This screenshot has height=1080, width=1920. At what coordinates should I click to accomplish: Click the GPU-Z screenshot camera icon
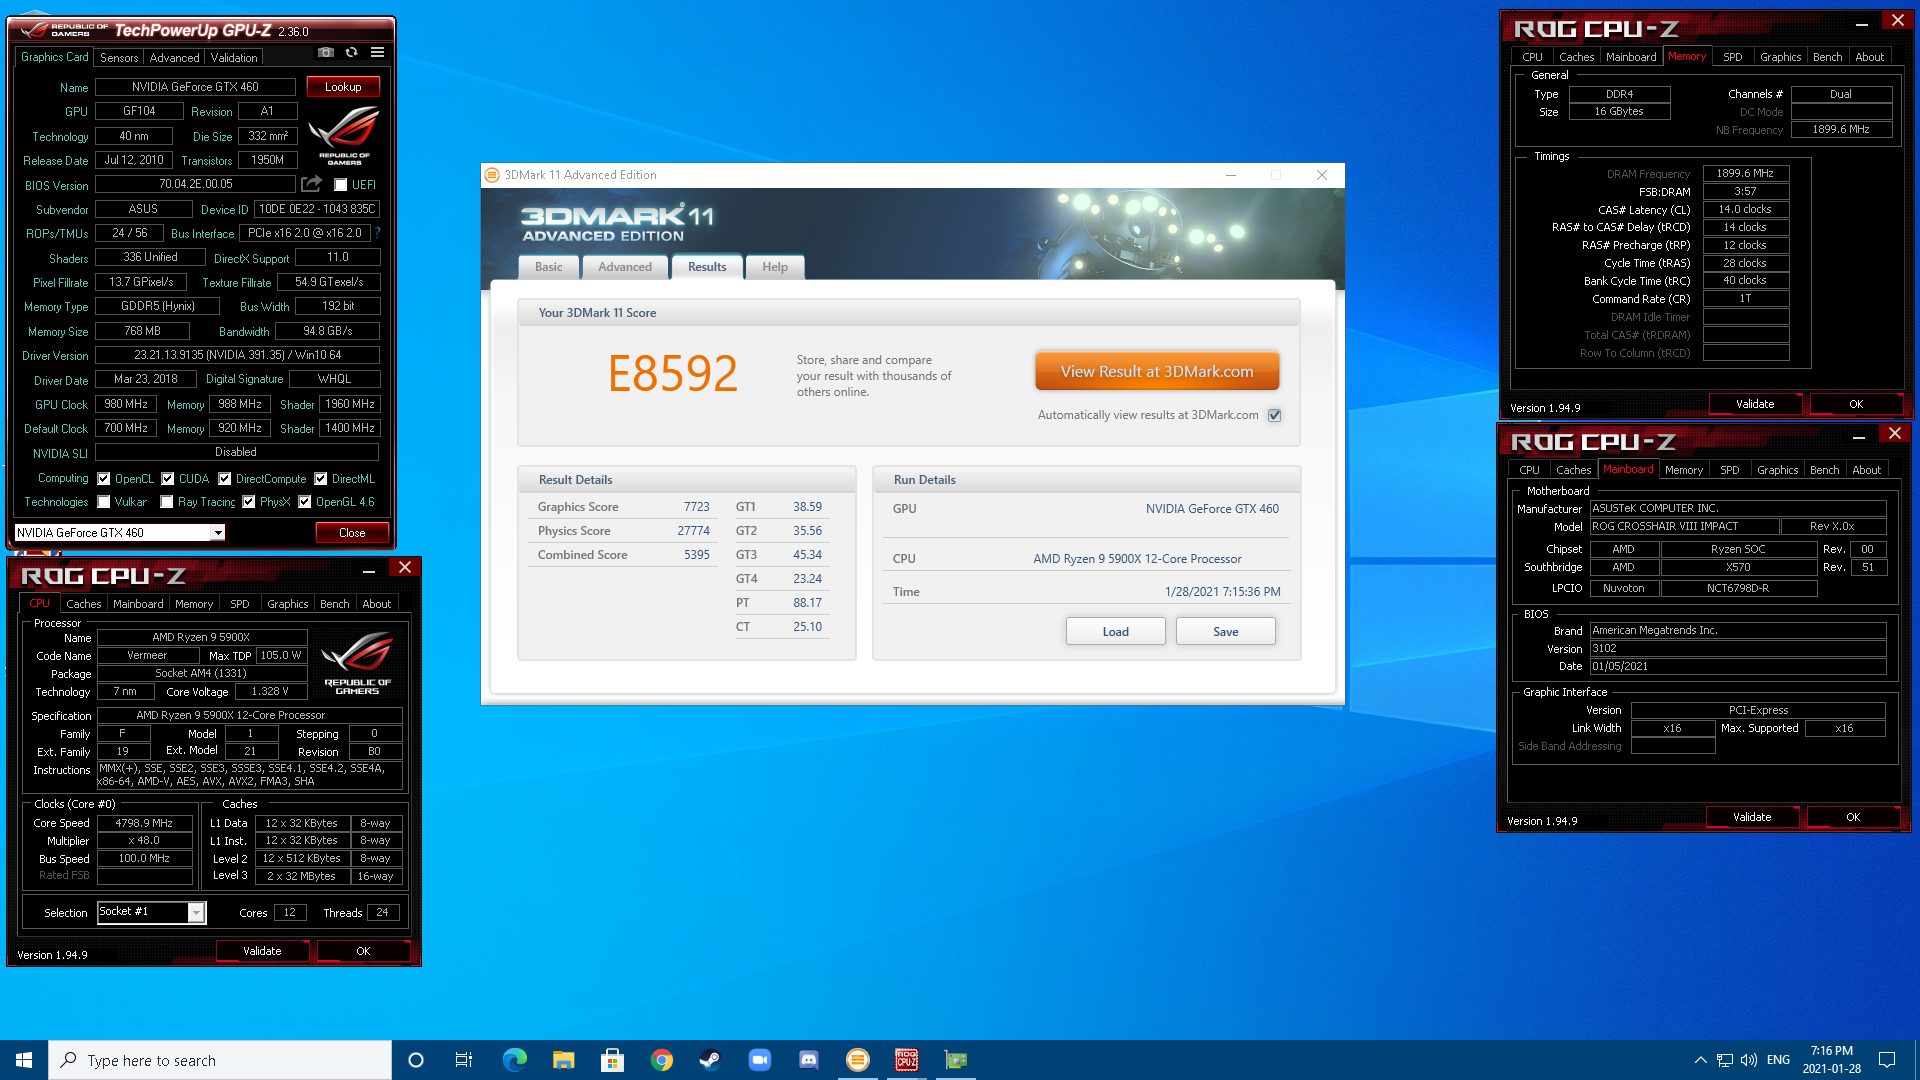[x=325, y=52]
